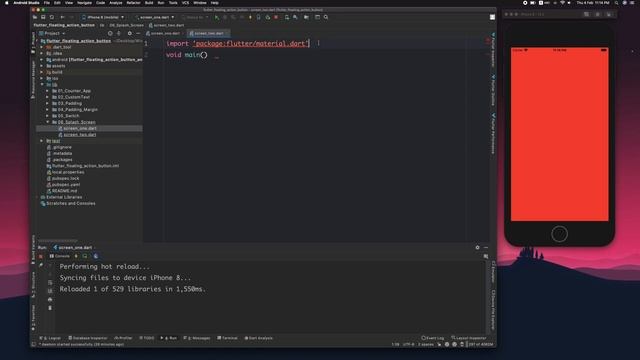Expand the 04_Padding_Margin folder
Screen dimensions: 640x360
click(x=47, y=110)
